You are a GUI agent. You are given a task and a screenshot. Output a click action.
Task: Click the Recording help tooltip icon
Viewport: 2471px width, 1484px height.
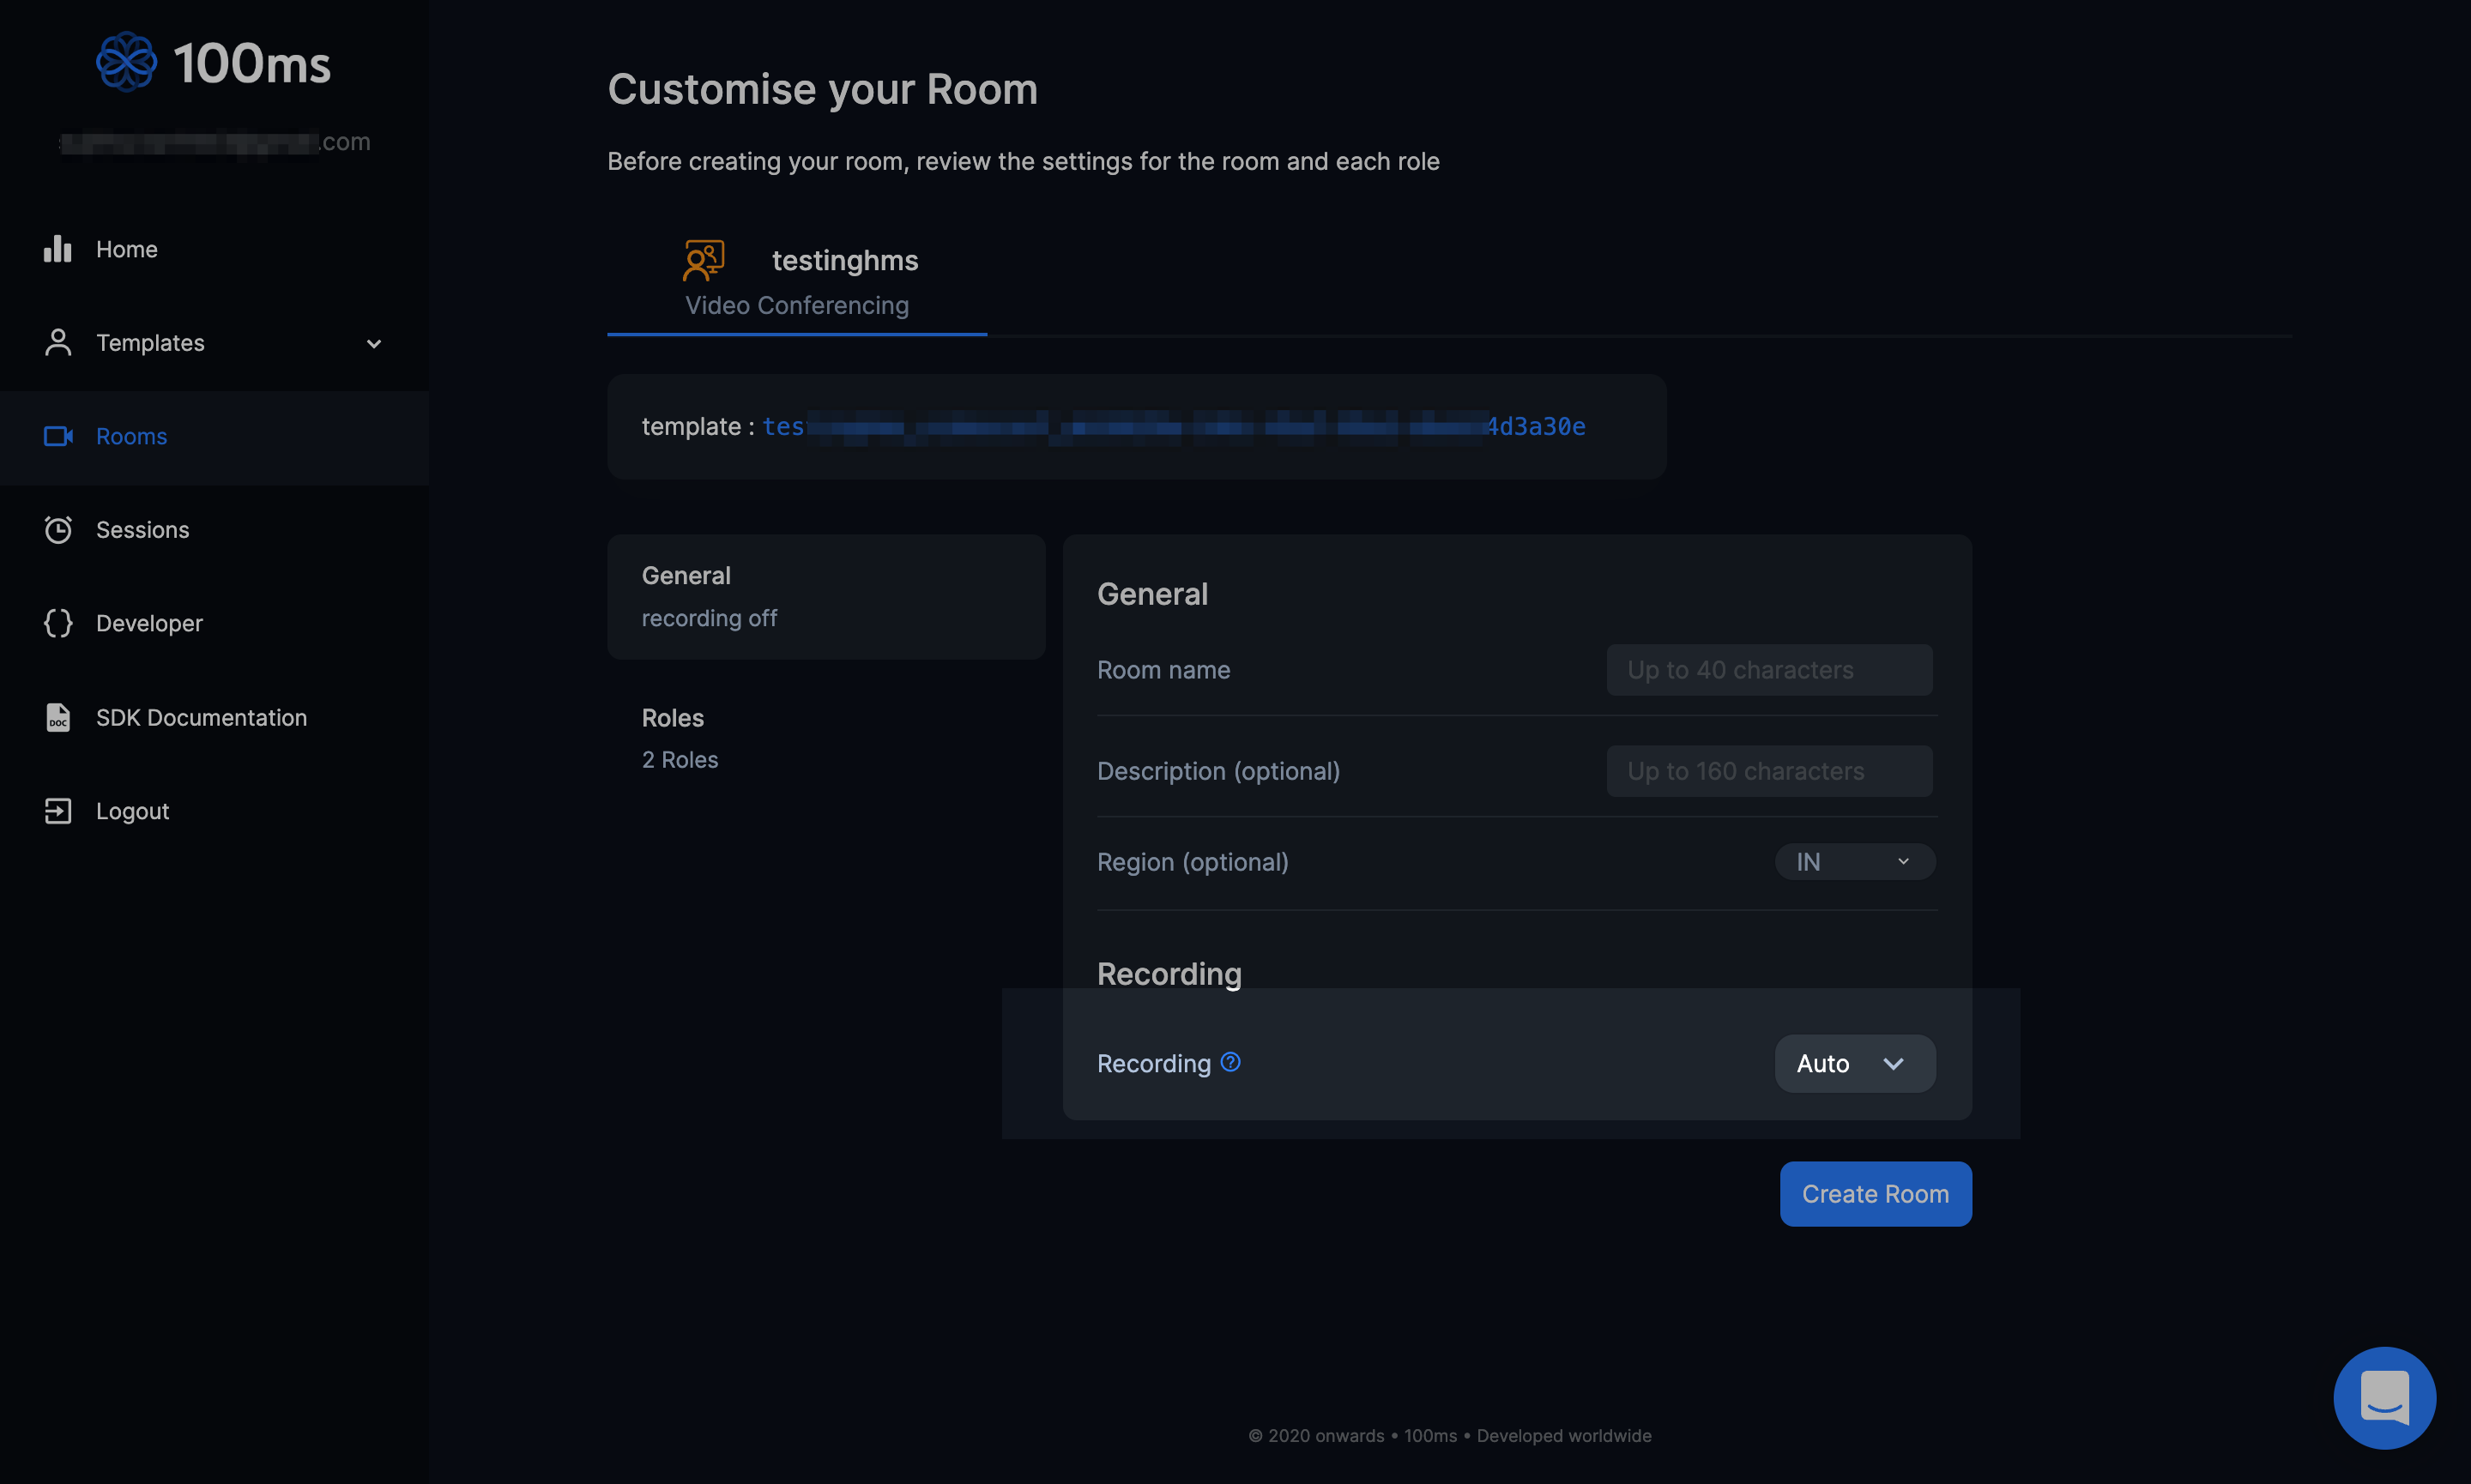(1231, 1062)
